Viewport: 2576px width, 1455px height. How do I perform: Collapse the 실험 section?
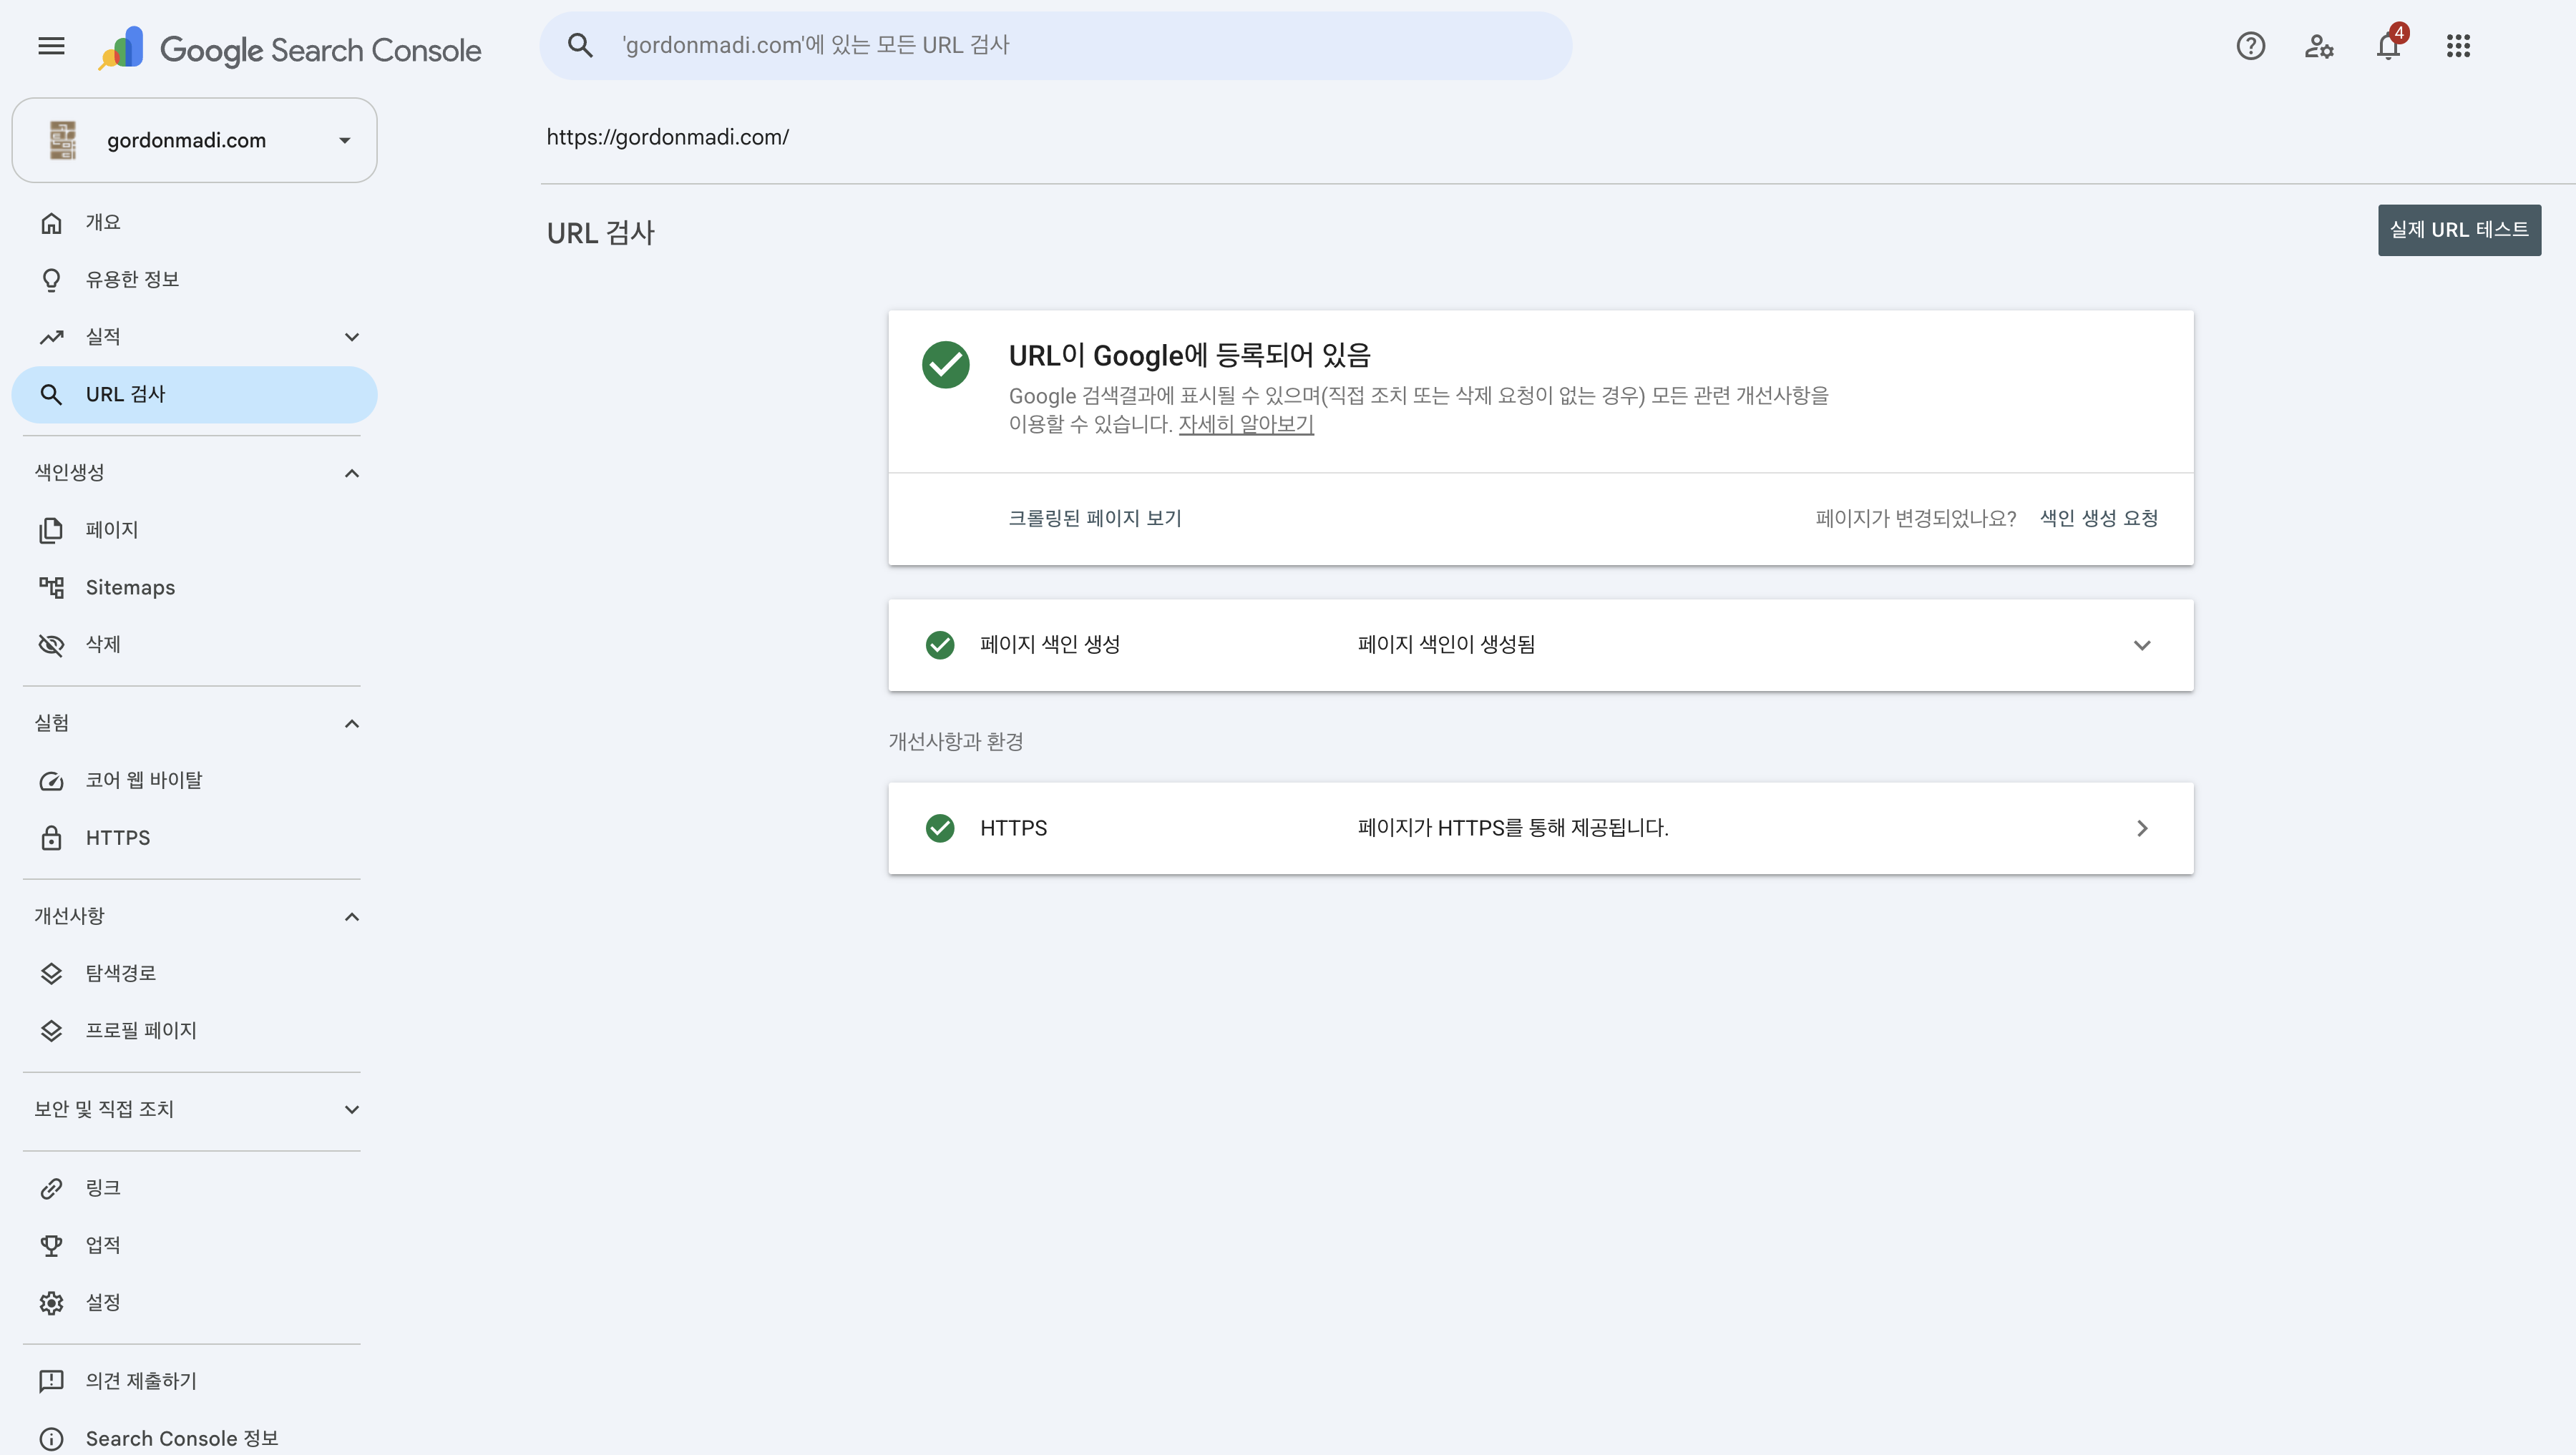click(352, 724)
